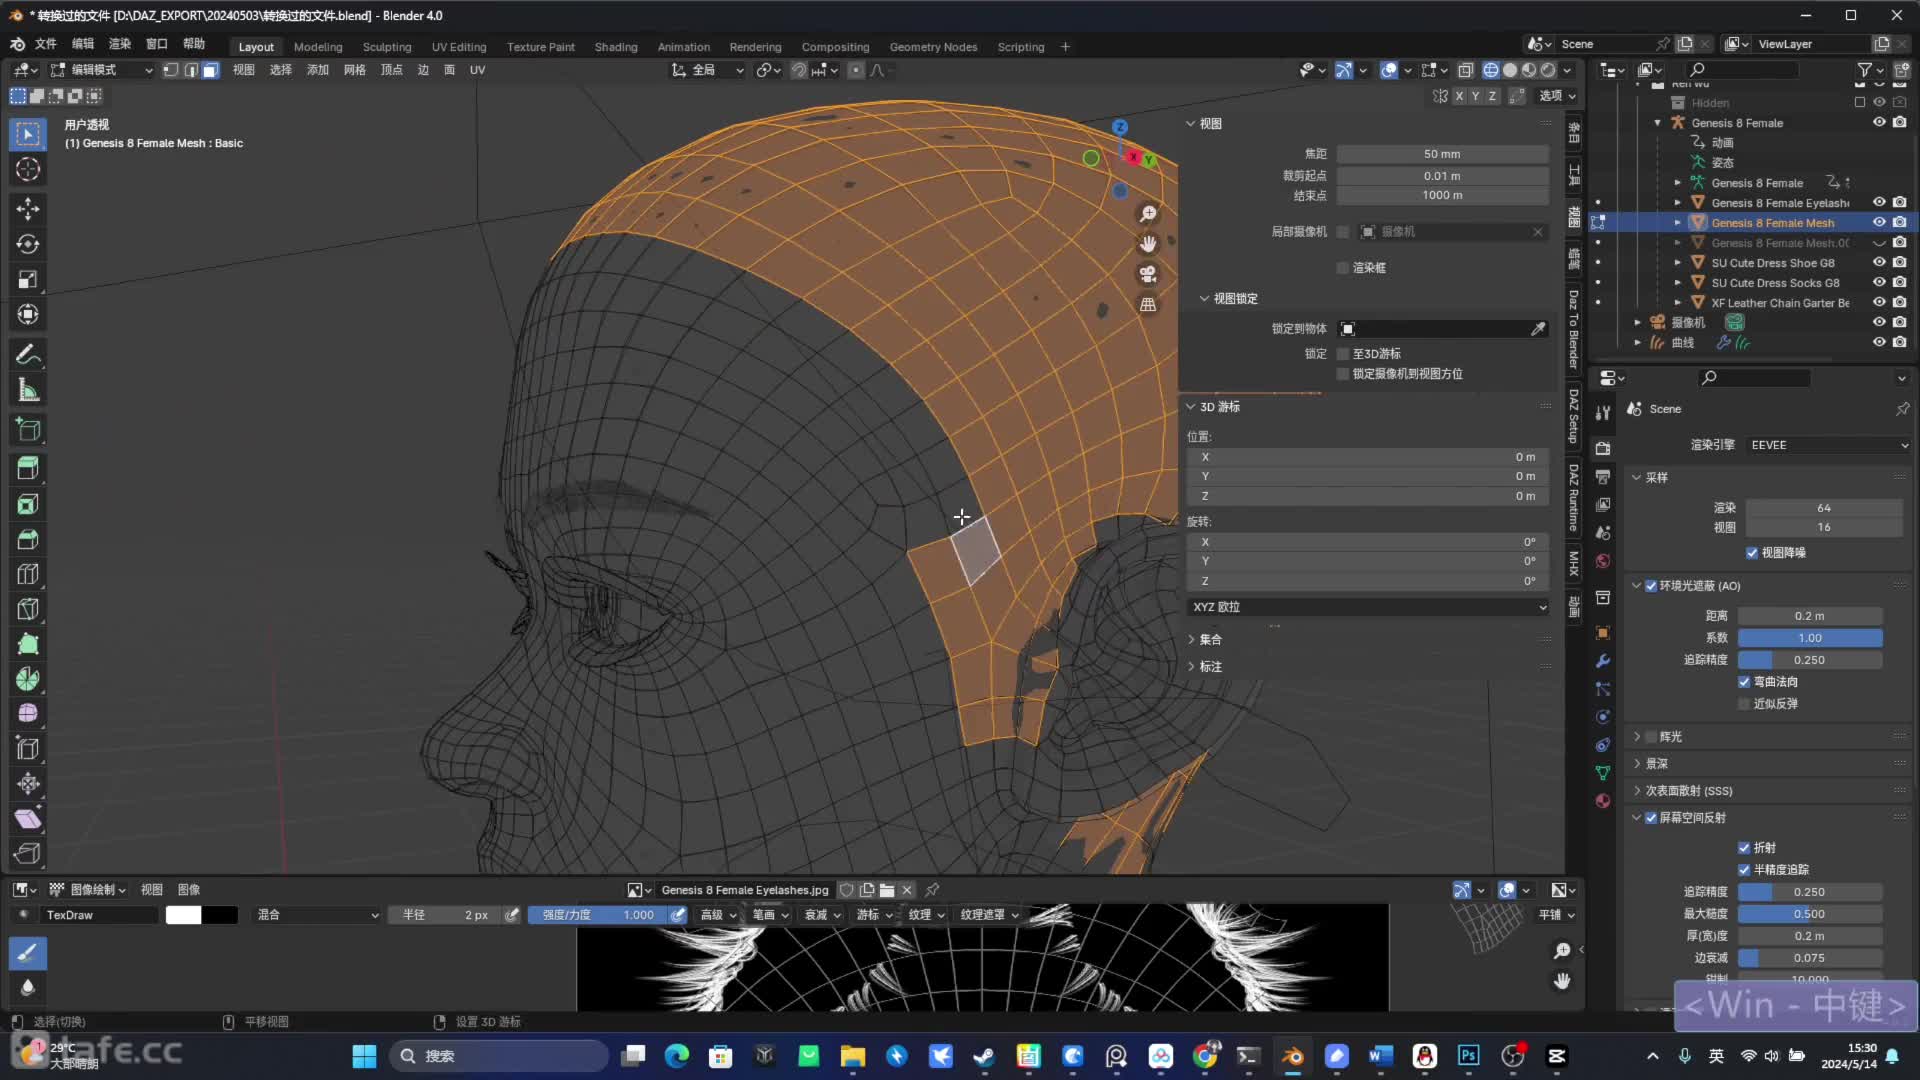Click the viewport zoom magnifier icon
The image size is (1920, 1080).
(x=1148, y=214)
